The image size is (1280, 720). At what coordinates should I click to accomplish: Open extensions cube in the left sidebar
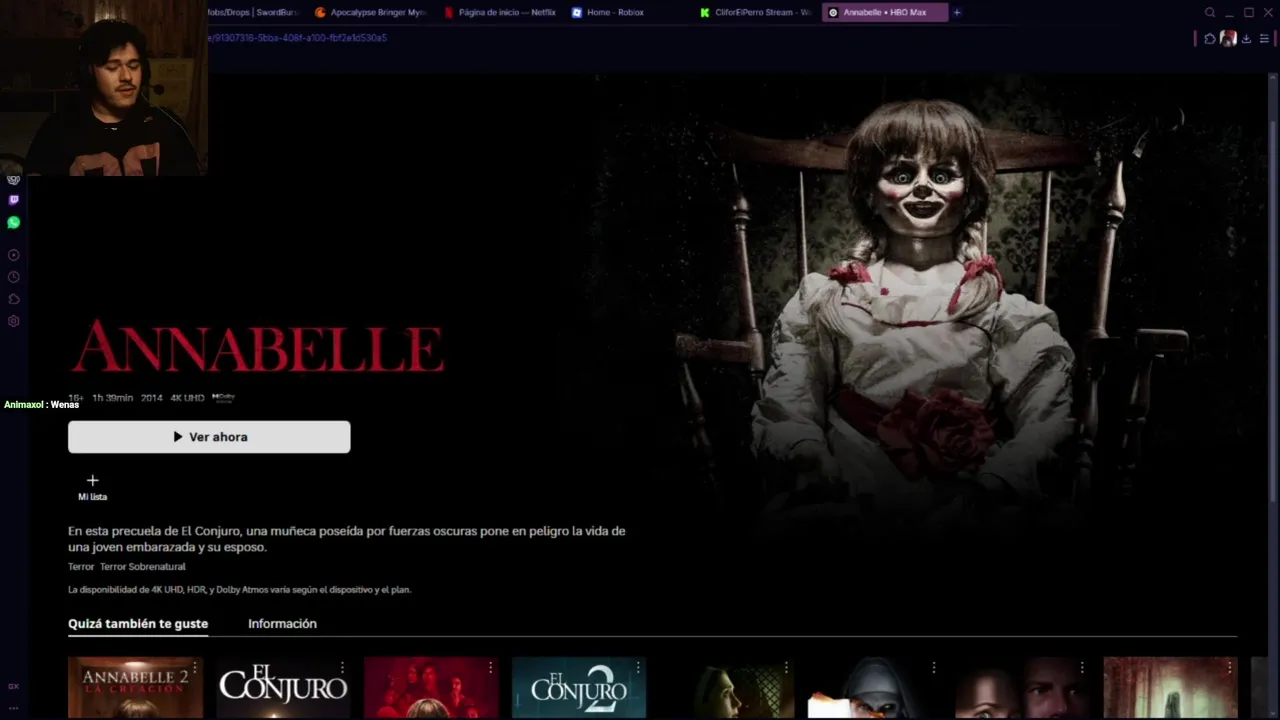click(x=13, y=299)
